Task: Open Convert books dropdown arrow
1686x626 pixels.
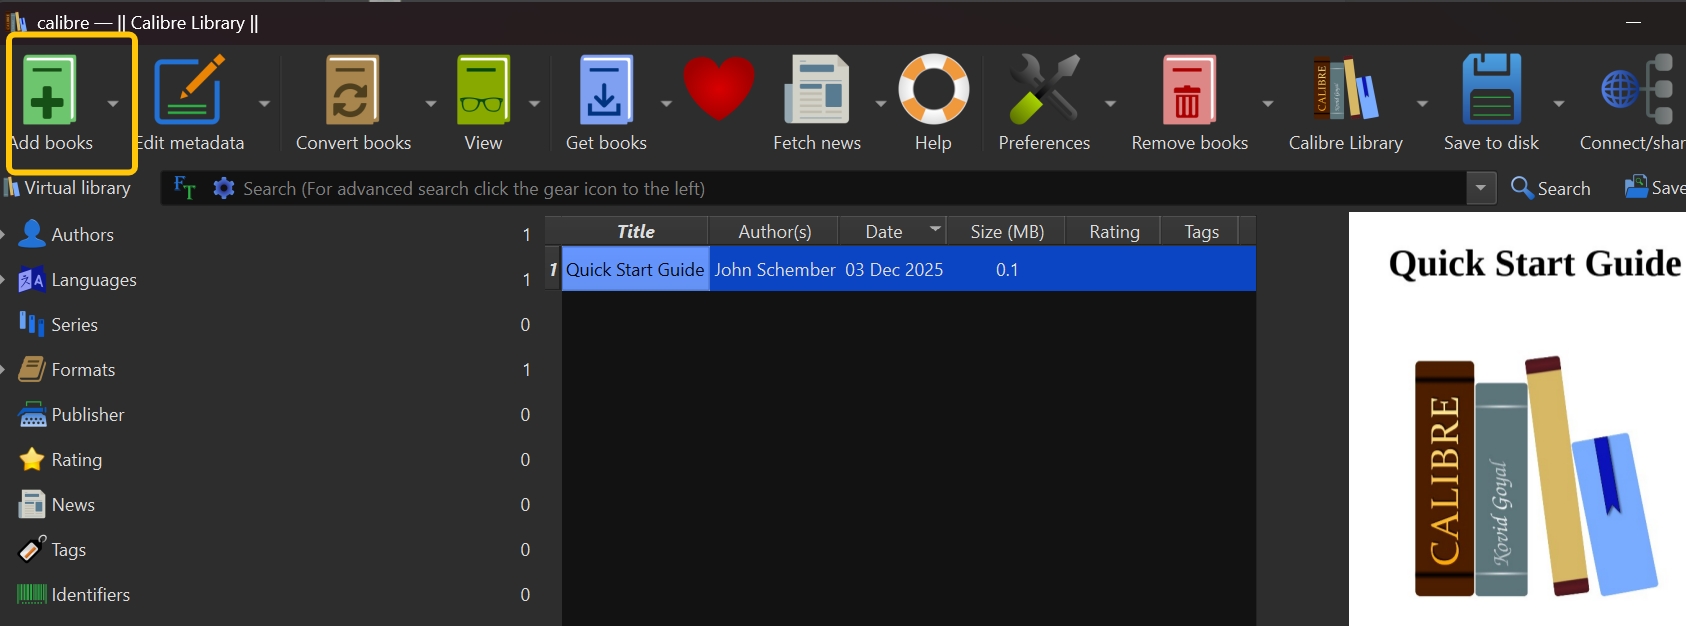Action: click(x=431, y=103)
